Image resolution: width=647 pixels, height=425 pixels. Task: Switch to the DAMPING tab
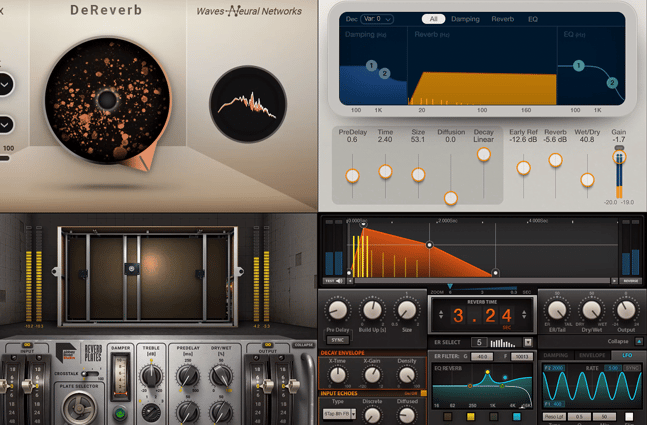(x=556, y=355)
